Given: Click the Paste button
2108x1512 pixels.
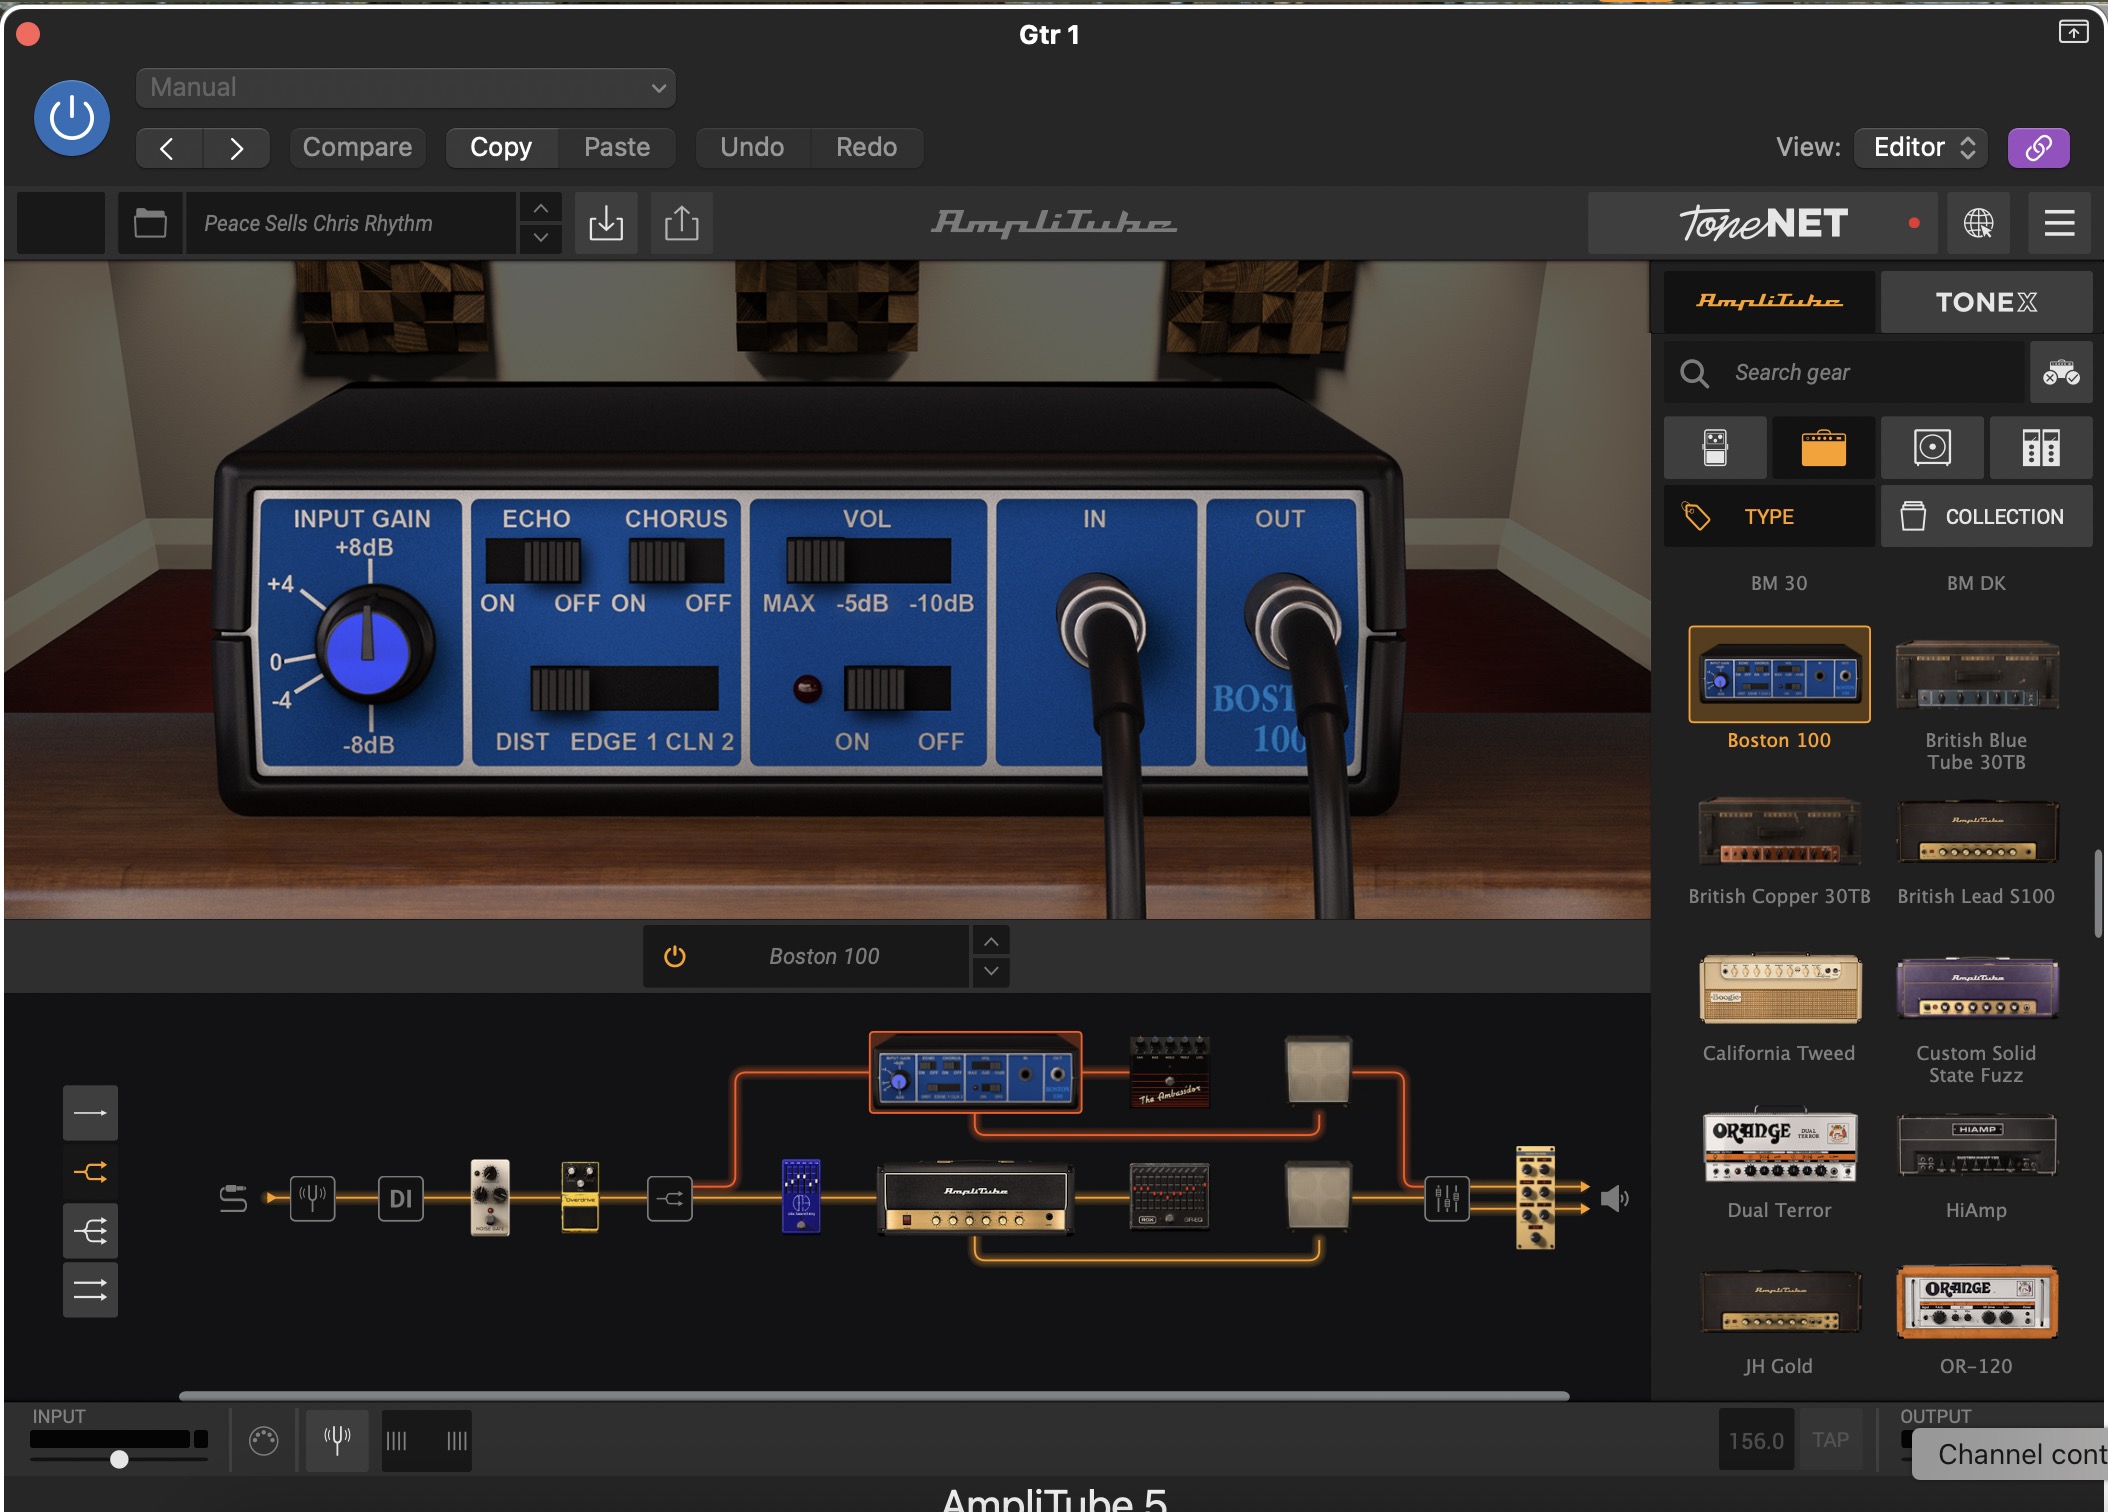Looking at the screenshot, I should [617, 147].
